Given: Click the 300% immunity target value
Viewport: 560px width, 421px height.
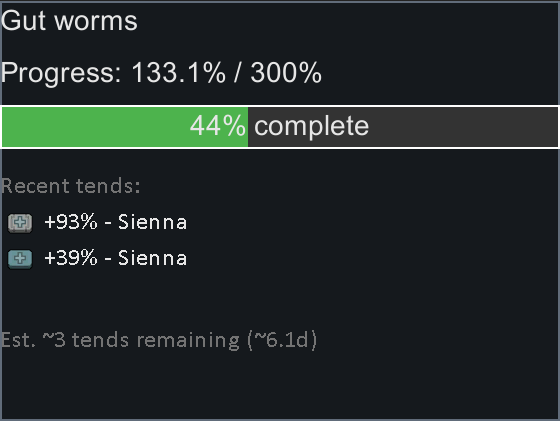Looking at the screenshot, I should tap(286, 72).
